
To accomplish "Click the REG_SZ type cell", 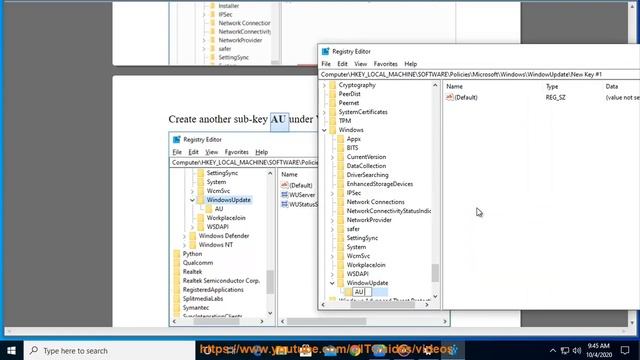I will tap(555, 97).
